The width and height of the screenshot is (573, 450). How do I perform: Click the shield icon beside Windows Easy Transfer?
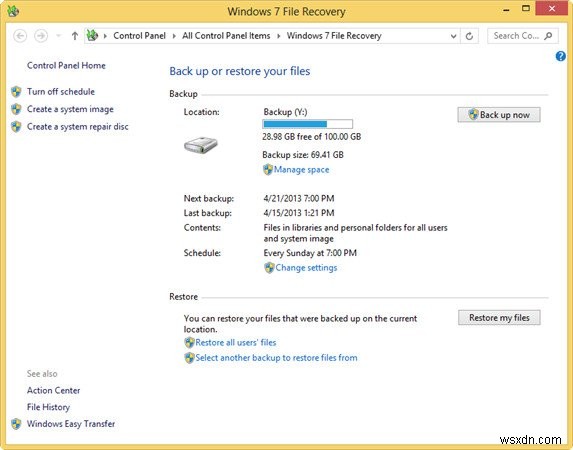tap(16, 424)
